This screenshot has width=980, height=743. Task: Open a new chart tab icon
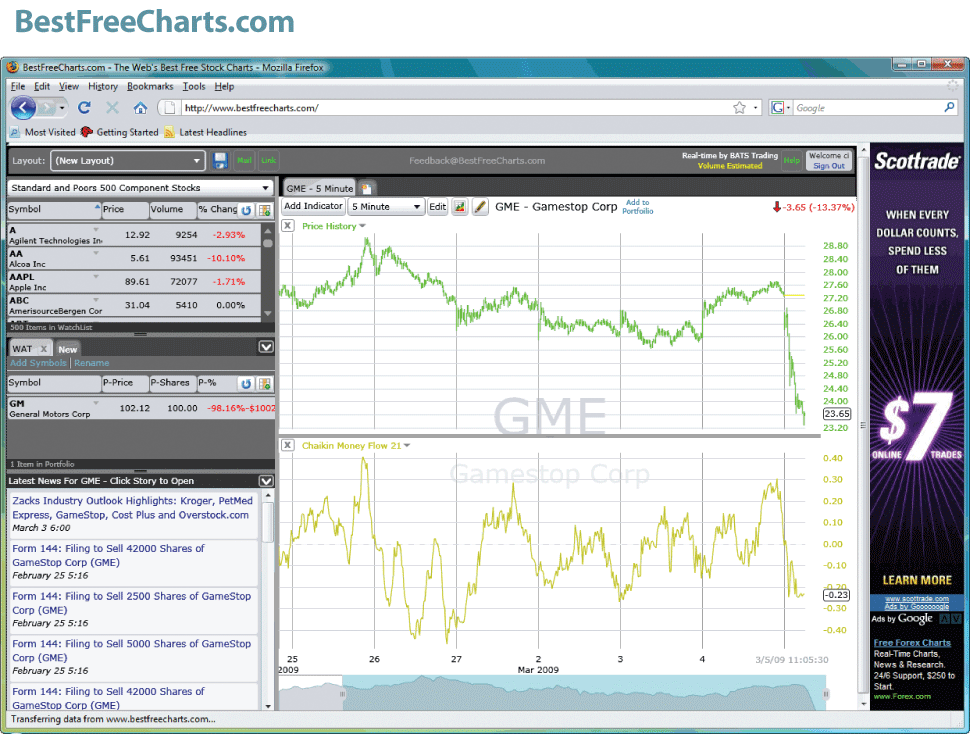(x=367, y=188)
